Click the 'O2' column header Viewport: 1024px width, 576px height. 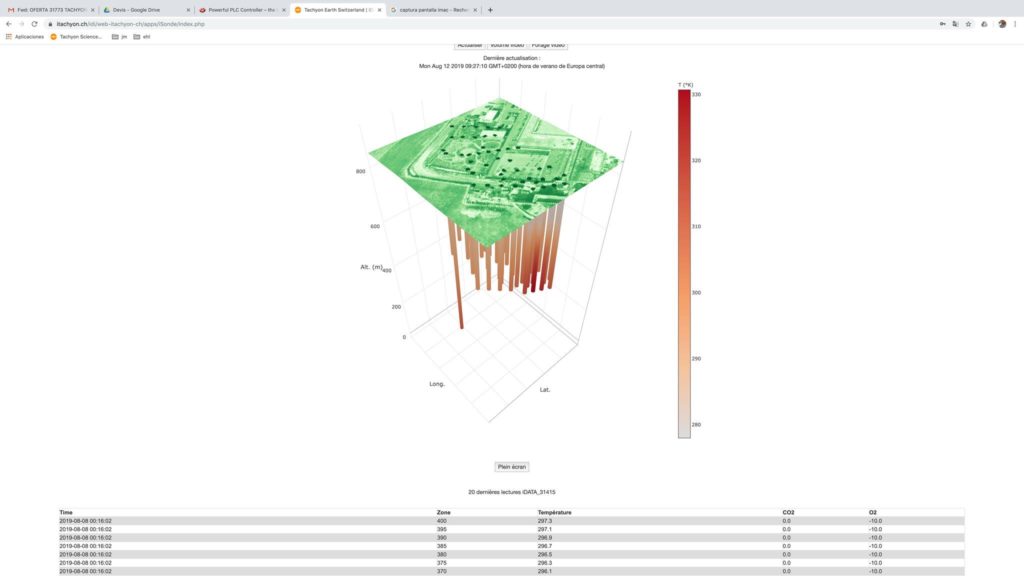[x=872, y=513]
